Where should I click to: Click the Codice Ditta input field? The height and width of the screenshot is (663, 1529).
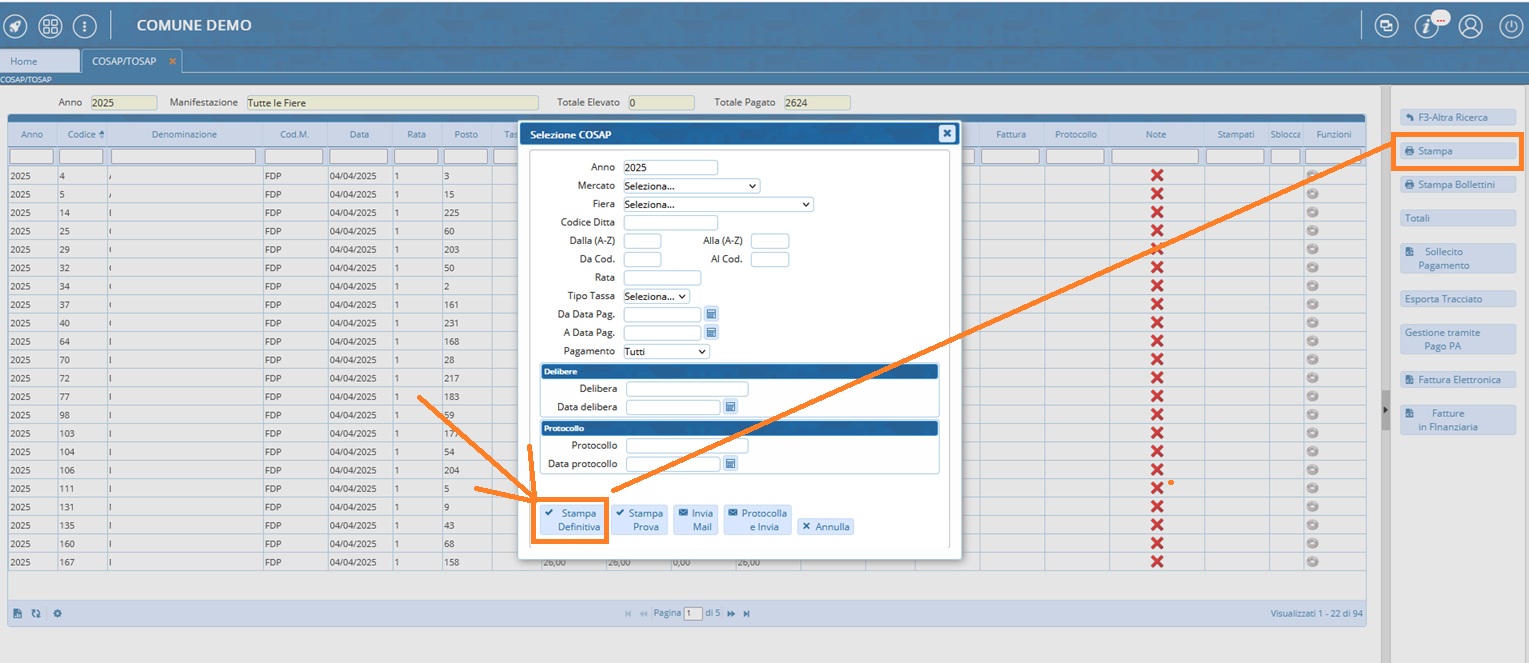pyautogui.click(x=670, y=222)
